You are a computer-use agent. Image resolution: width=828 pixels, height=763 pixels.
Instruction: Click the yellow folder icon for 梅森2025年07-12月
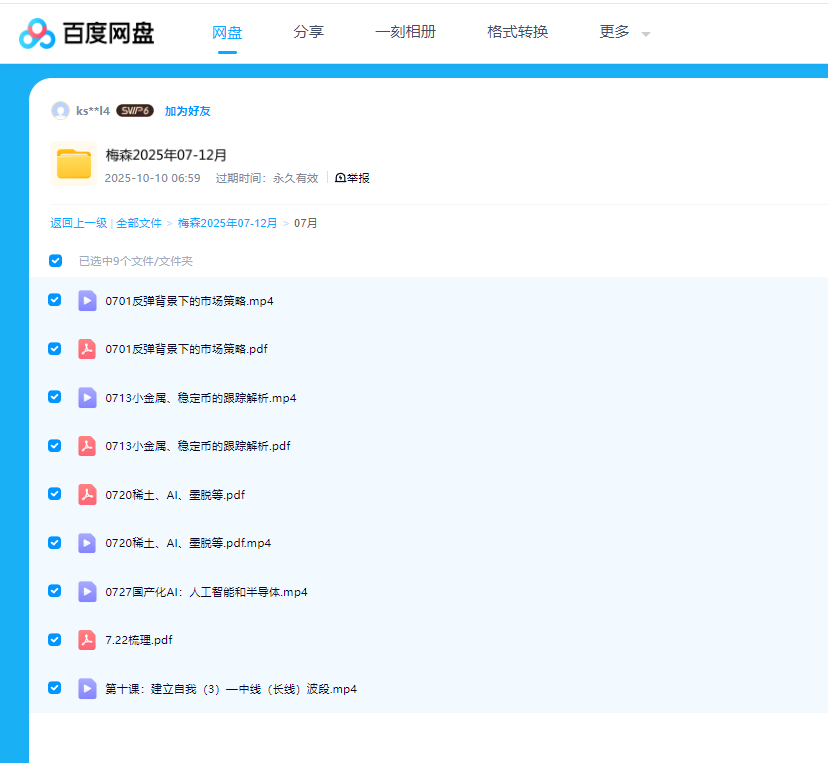pyautogui.click(x=74, y=163)
